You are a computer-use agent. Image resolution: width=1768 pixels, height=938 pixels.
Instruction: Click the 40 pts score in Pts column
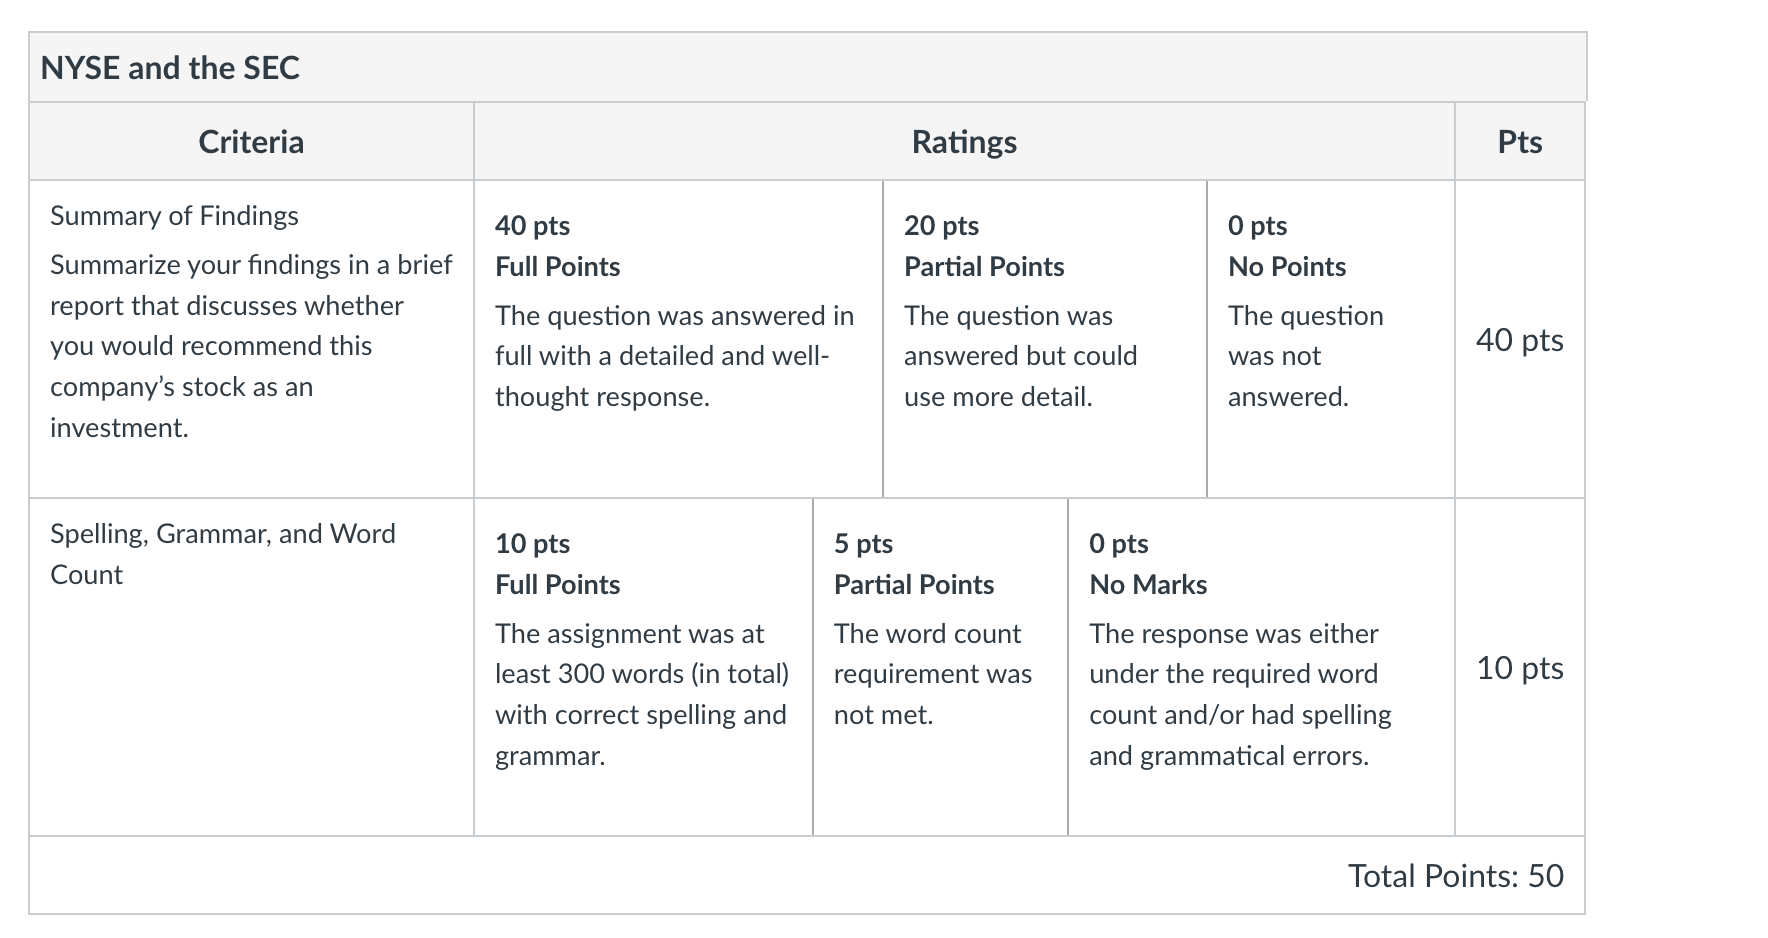click(1520, 340)
